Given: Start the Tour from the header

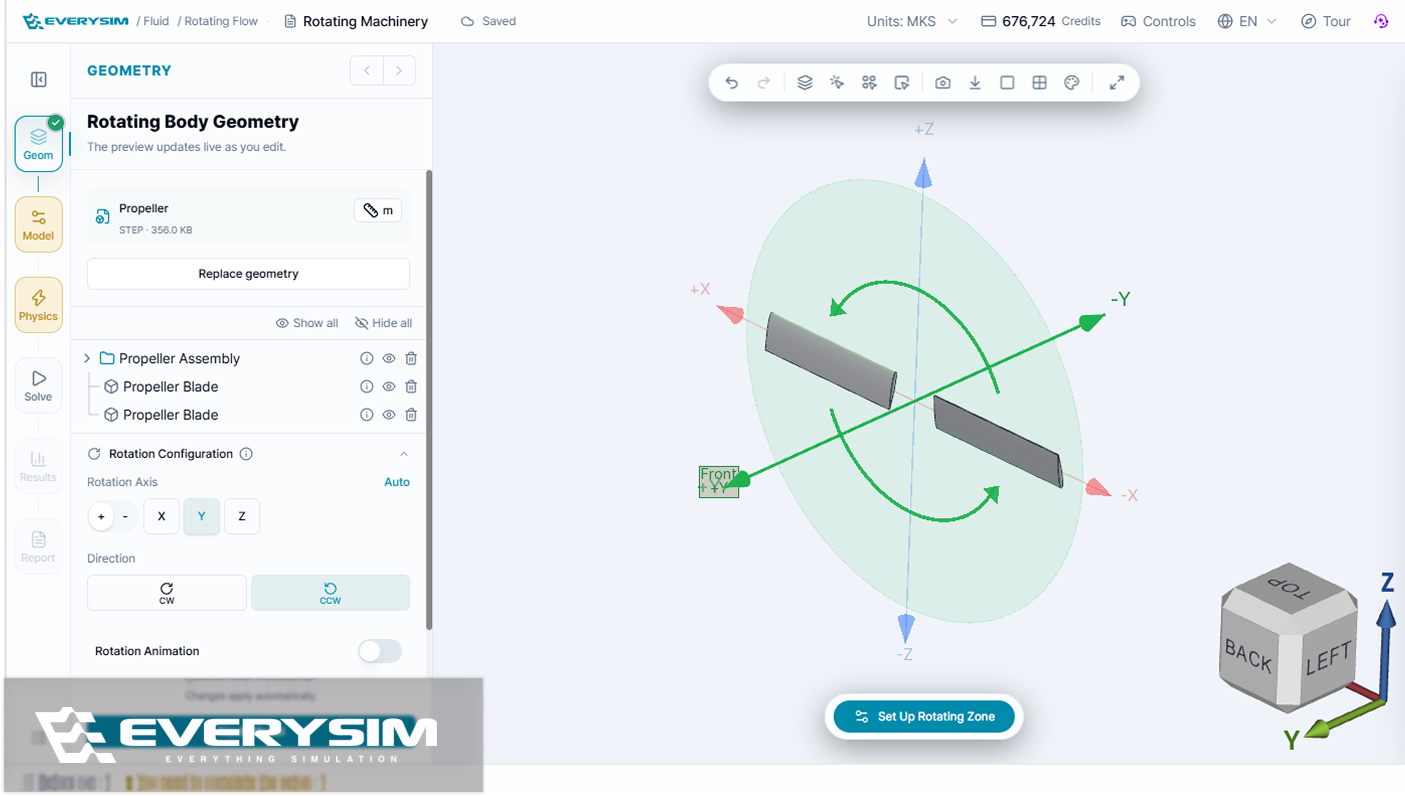Looking at the screenshot, I should click(x=1326, y=21).
